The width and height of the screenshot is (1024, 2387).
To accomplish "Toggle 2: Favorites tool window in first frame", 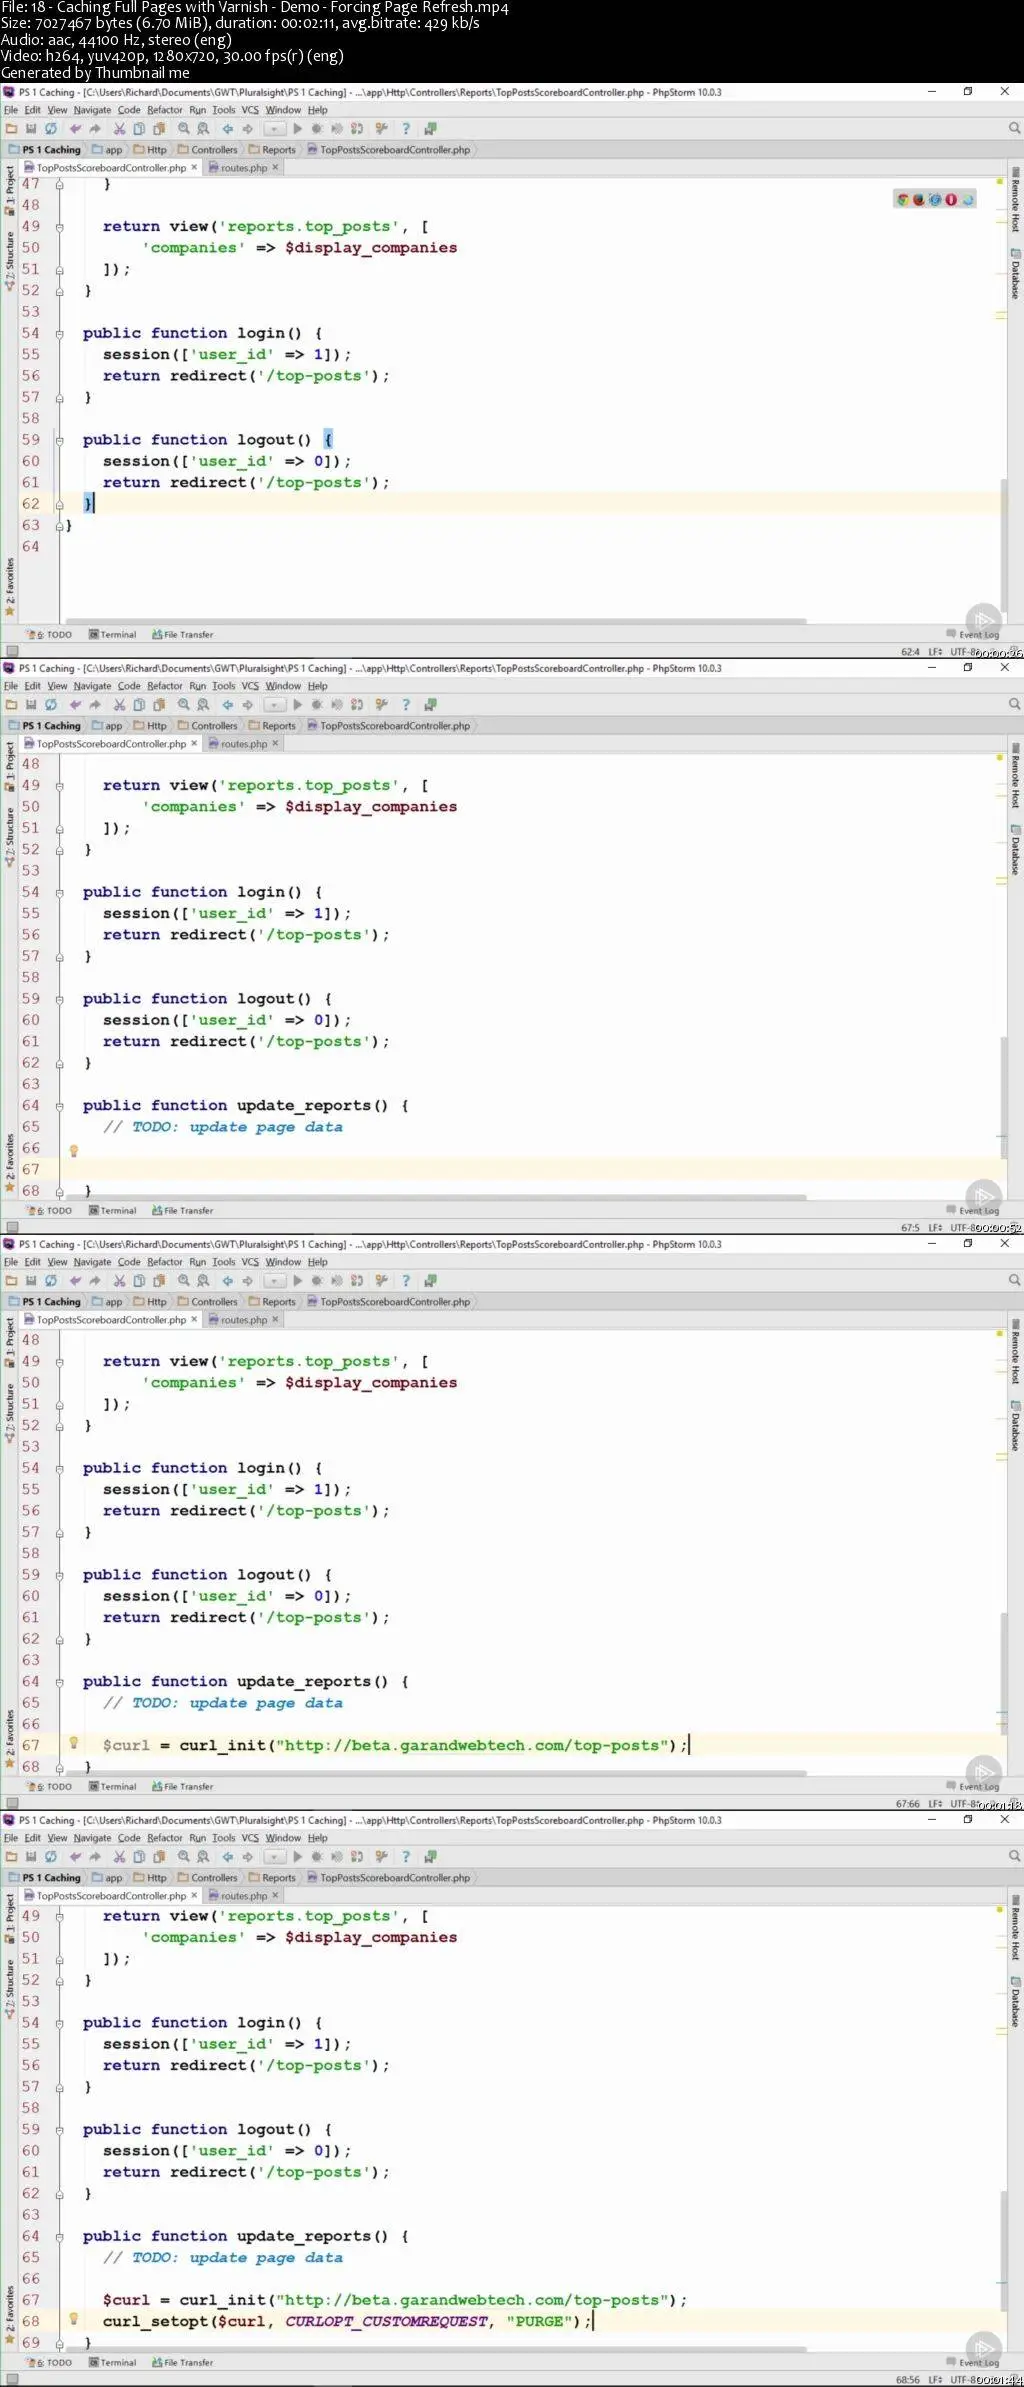I will click(9, 587).
